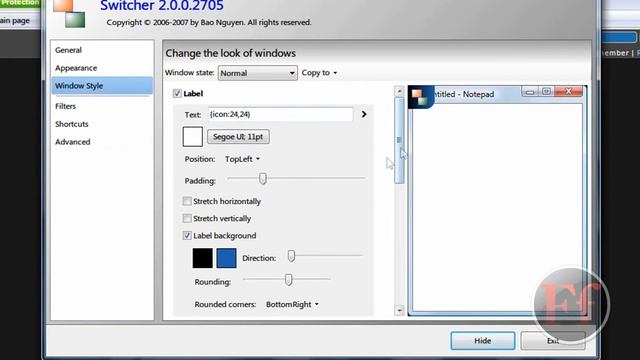Open the Advanced settings page
This screenshot has height=360, width=640.
pos(73,142)
